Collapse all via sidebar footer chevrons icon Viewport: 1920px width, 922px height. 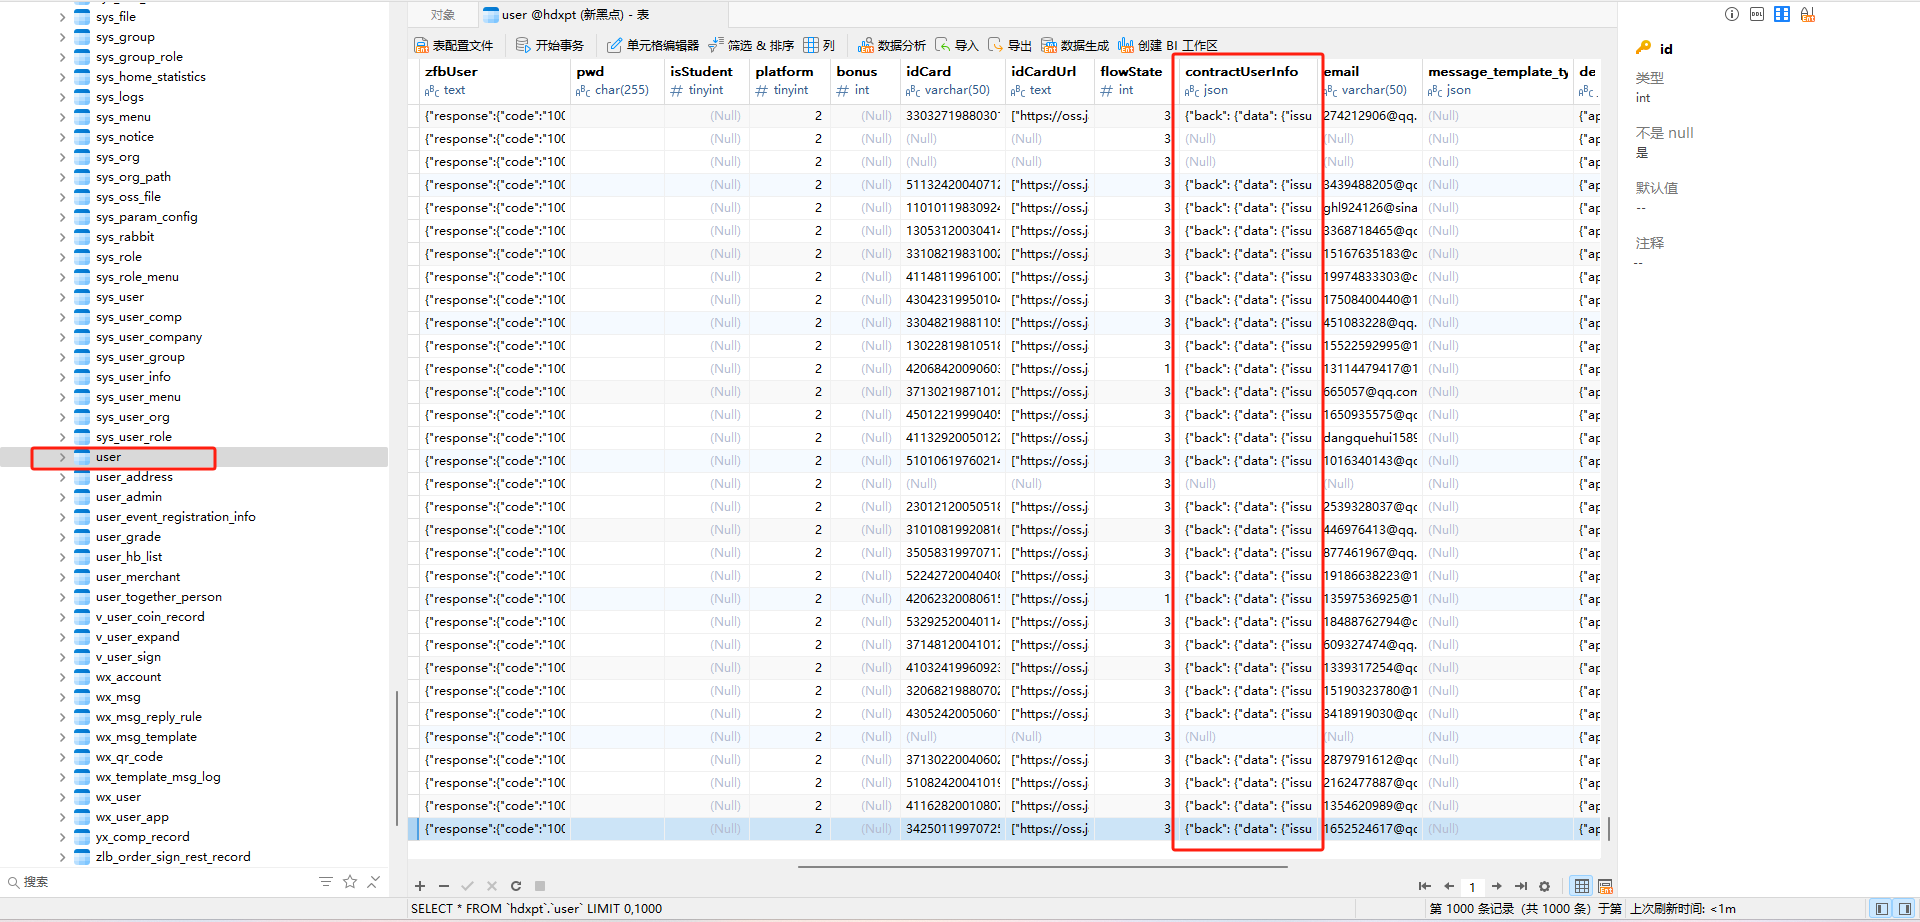(374, 882)
